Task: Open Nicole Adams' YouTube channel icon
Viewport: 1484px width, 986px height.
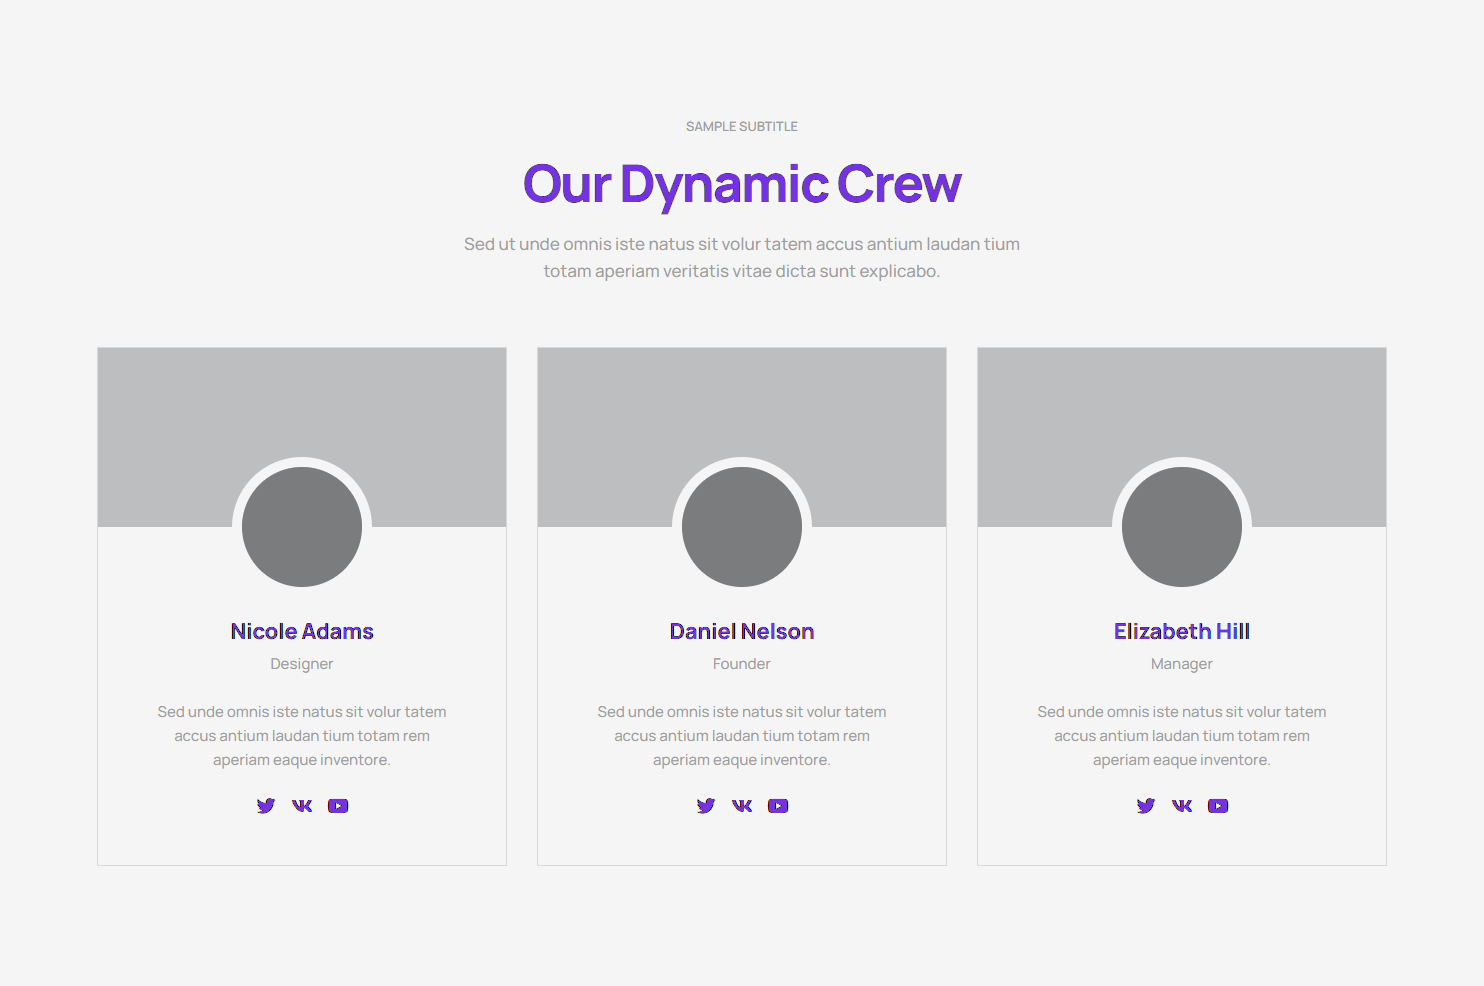Action: click(338, 806)
